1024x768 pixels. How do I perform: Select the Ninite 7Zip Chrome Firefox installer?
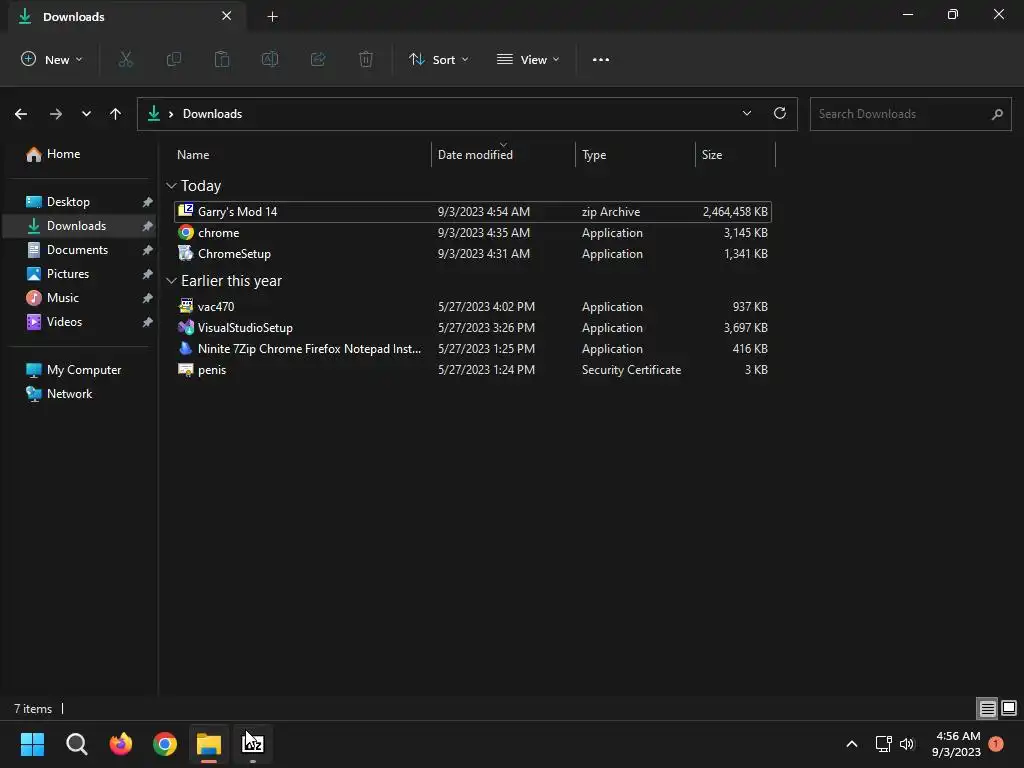pos(473,349)
